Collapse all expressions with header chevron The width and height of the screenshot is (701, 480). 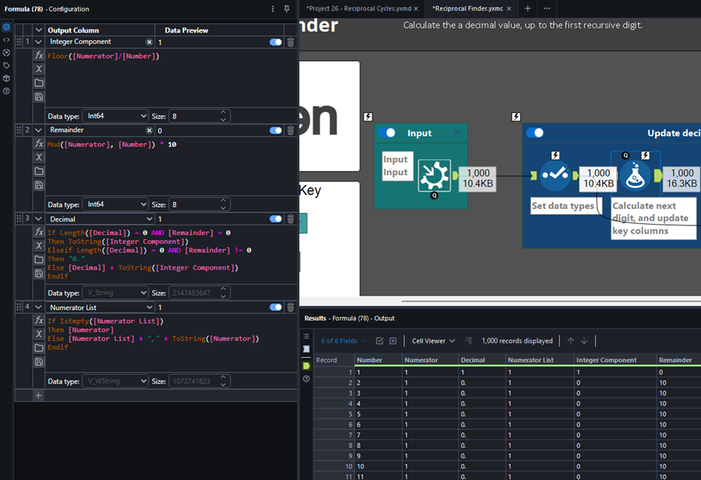[x=39, y=30]
